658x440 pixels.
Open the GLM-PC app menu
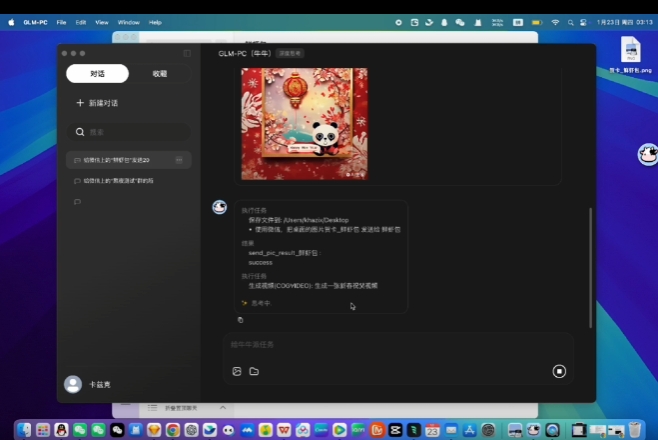tap(35, 22)
